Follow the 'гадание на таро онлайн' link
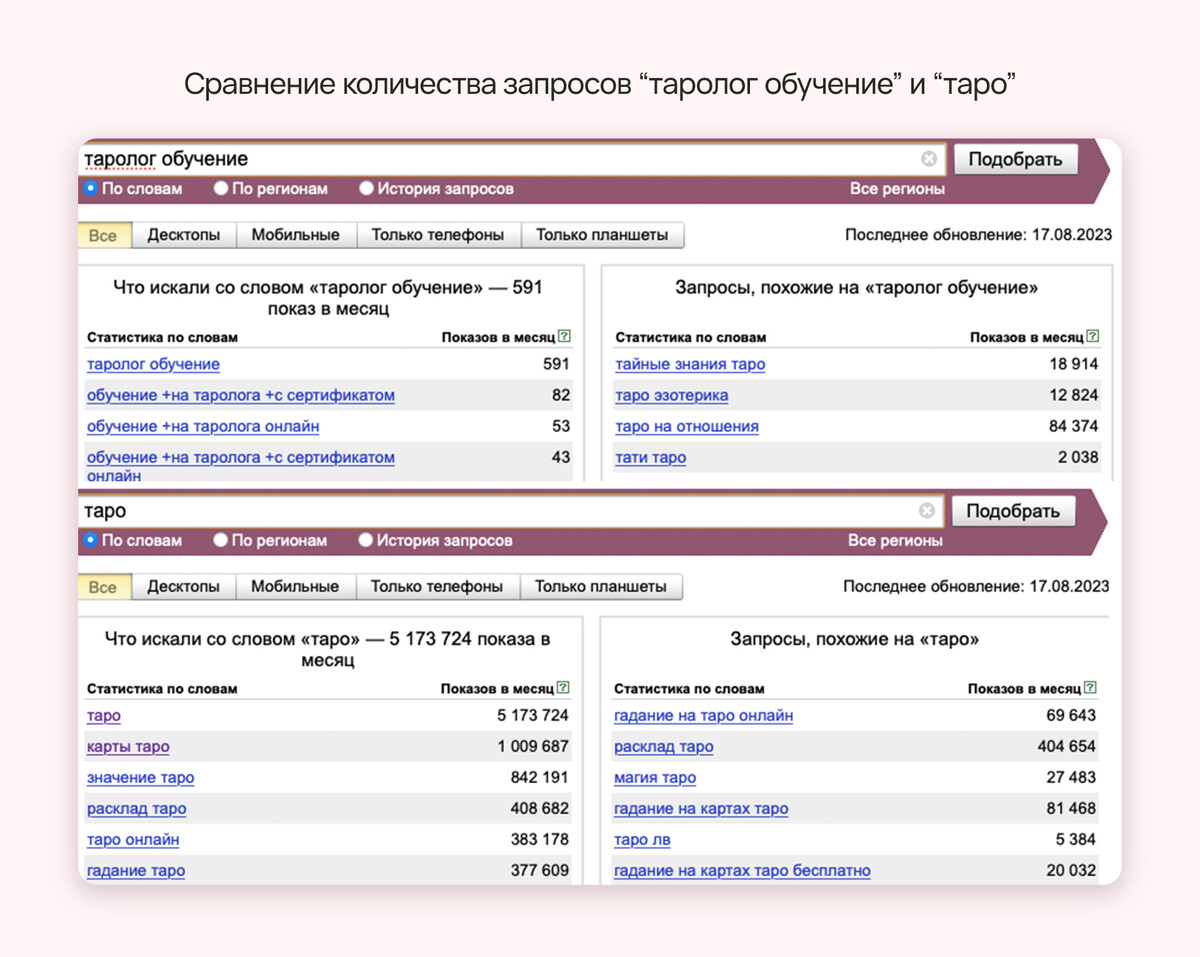Screen dimensions: 1200x957 [703, 716]
